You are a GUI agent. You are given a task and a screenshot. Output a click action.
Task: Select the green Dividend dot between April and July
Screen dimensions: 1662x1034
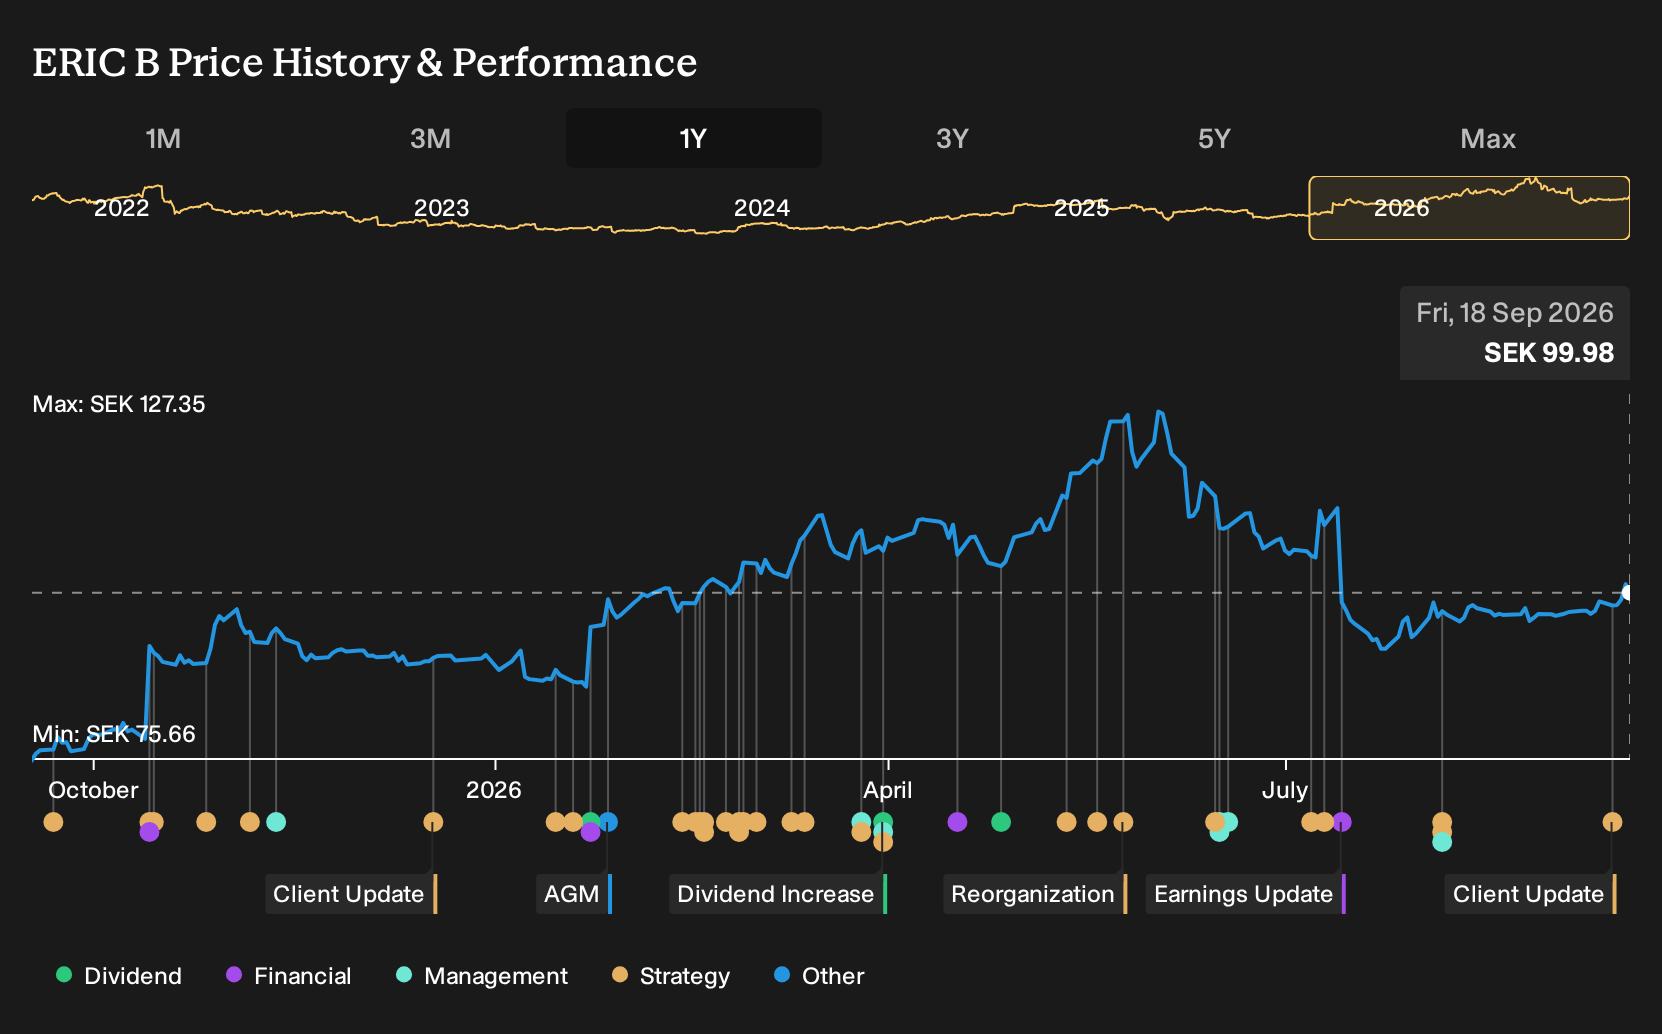coord(1001,822)
